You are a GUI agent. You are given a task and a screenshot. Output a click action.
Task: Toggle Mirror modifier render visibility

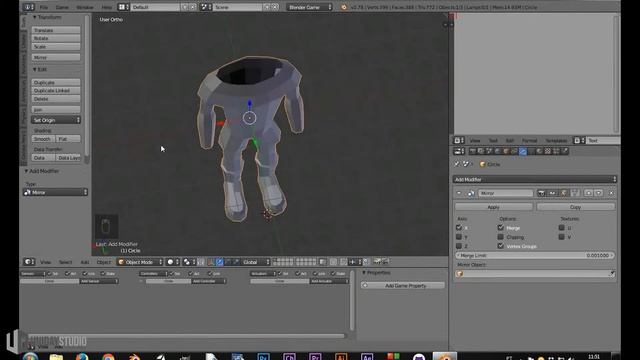click(541, 193)
